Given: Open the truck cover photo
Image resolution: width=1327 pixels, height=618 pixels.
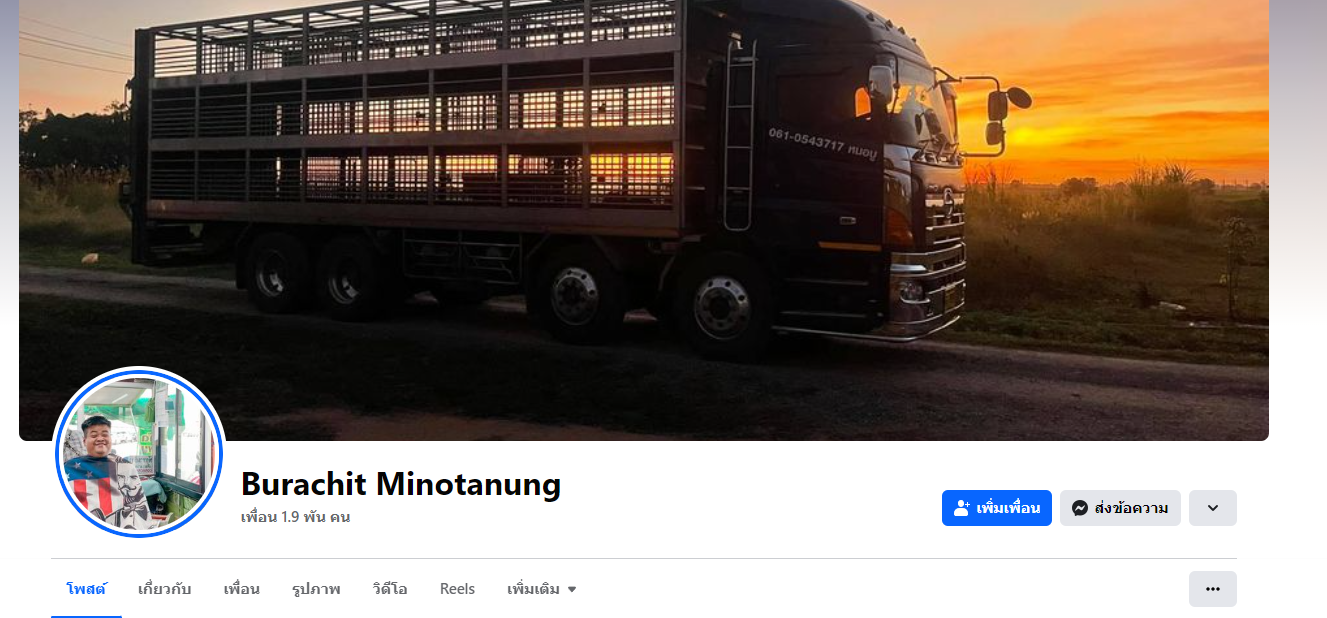Looking at the screenshot, I should (644, 220).
